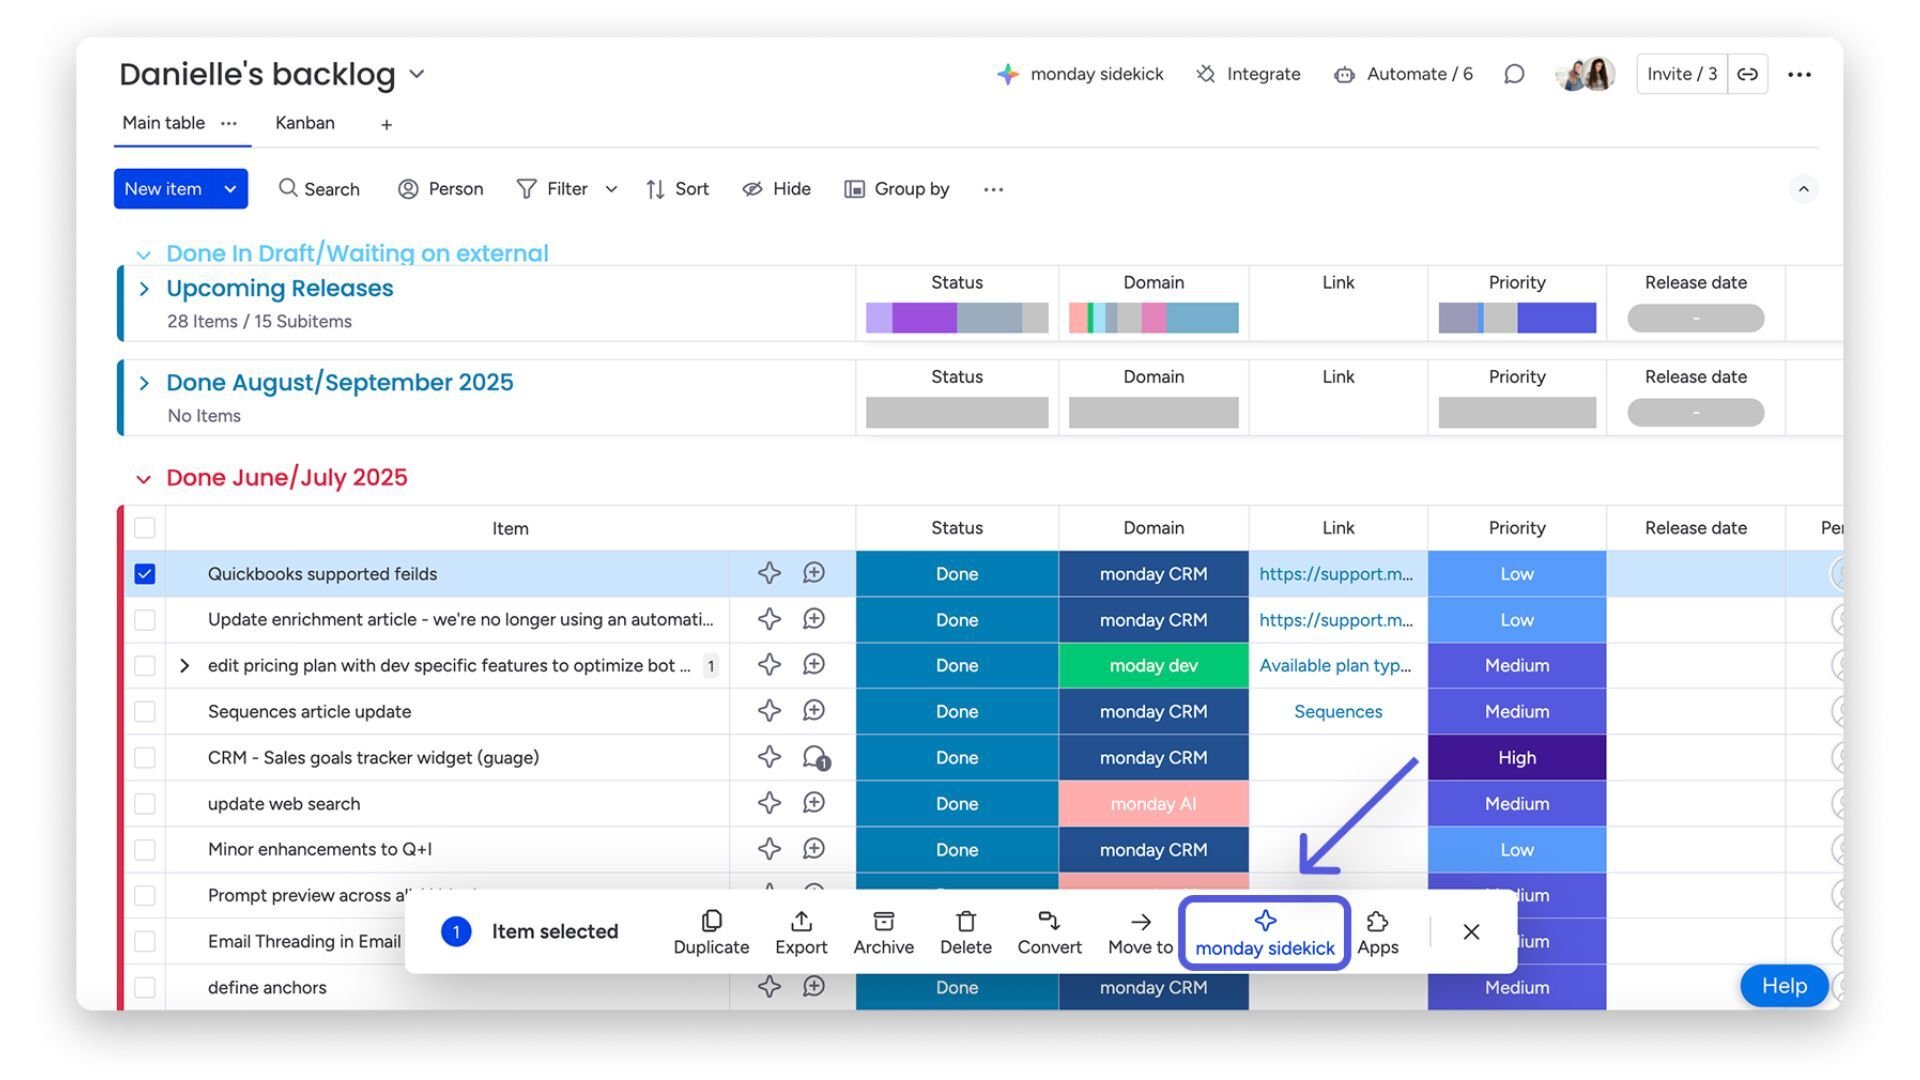Click the moday dev domain cell
This screenshot has height=1080, width=1920.
[1153, 666]
